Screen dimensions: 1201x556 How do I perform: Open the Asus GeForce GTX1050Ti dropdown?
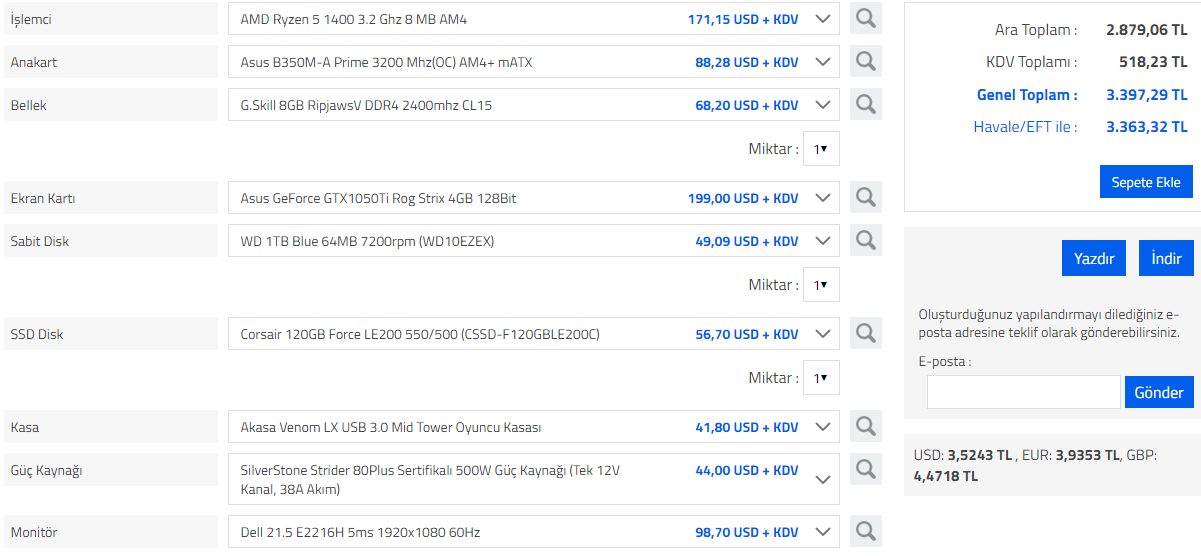pos(534,198)
